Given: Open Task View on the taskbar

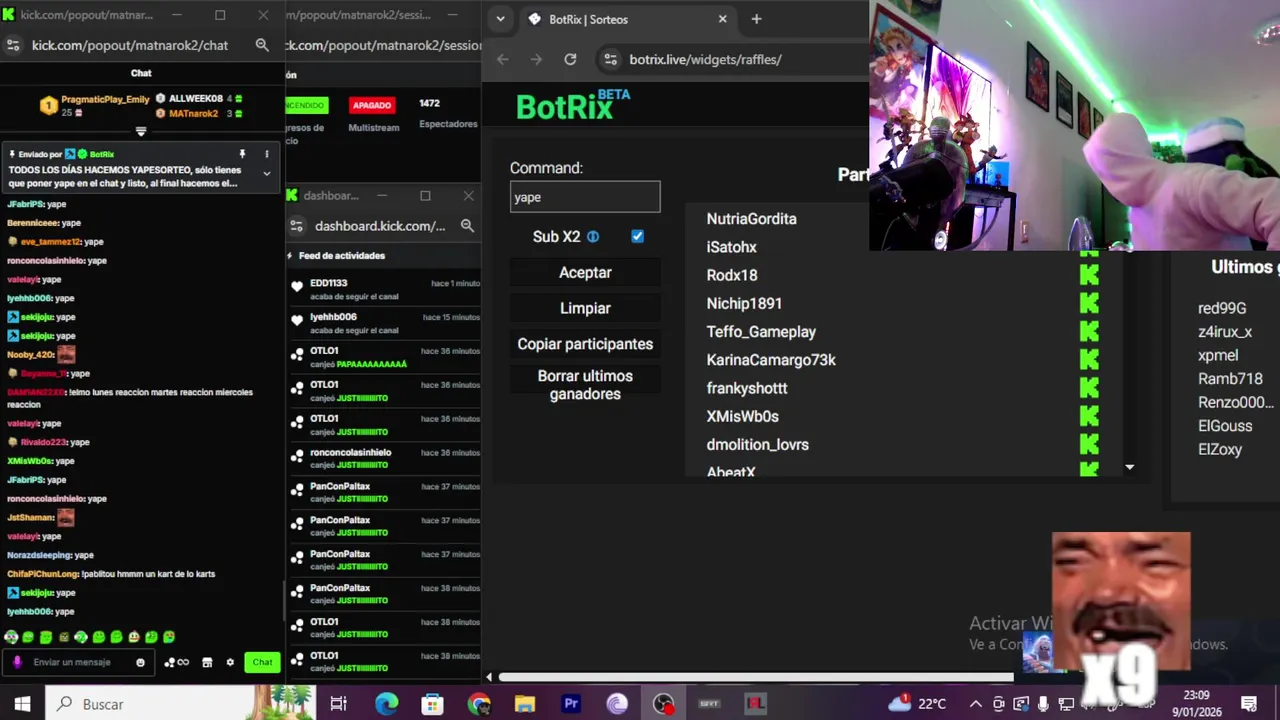Looking at the screenshot, I should (338, 704).
